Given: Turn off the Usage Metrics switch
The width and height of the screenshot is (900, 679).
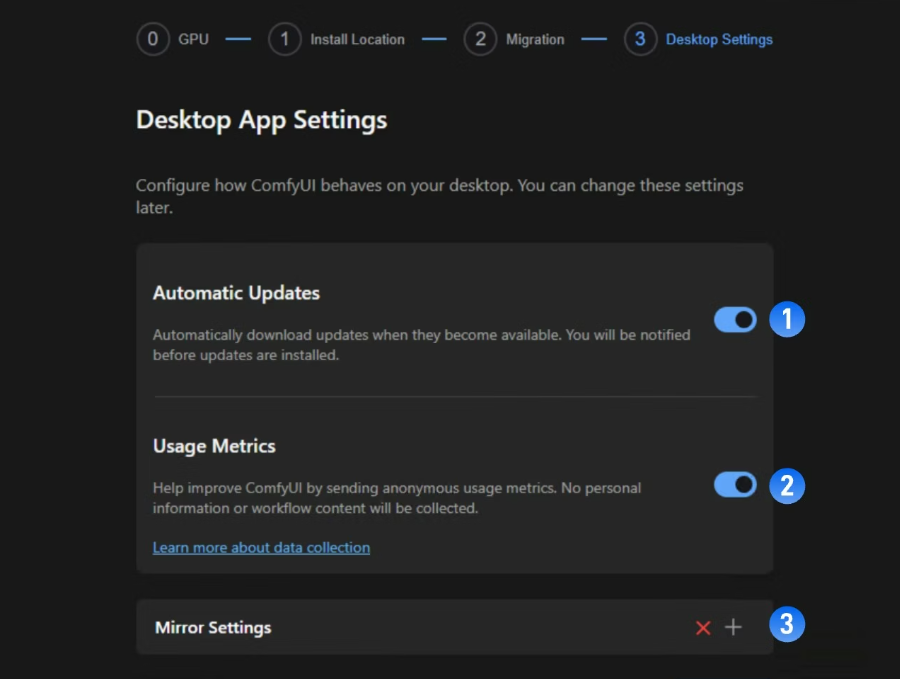Looking at the screenshot, I should 735,485.
